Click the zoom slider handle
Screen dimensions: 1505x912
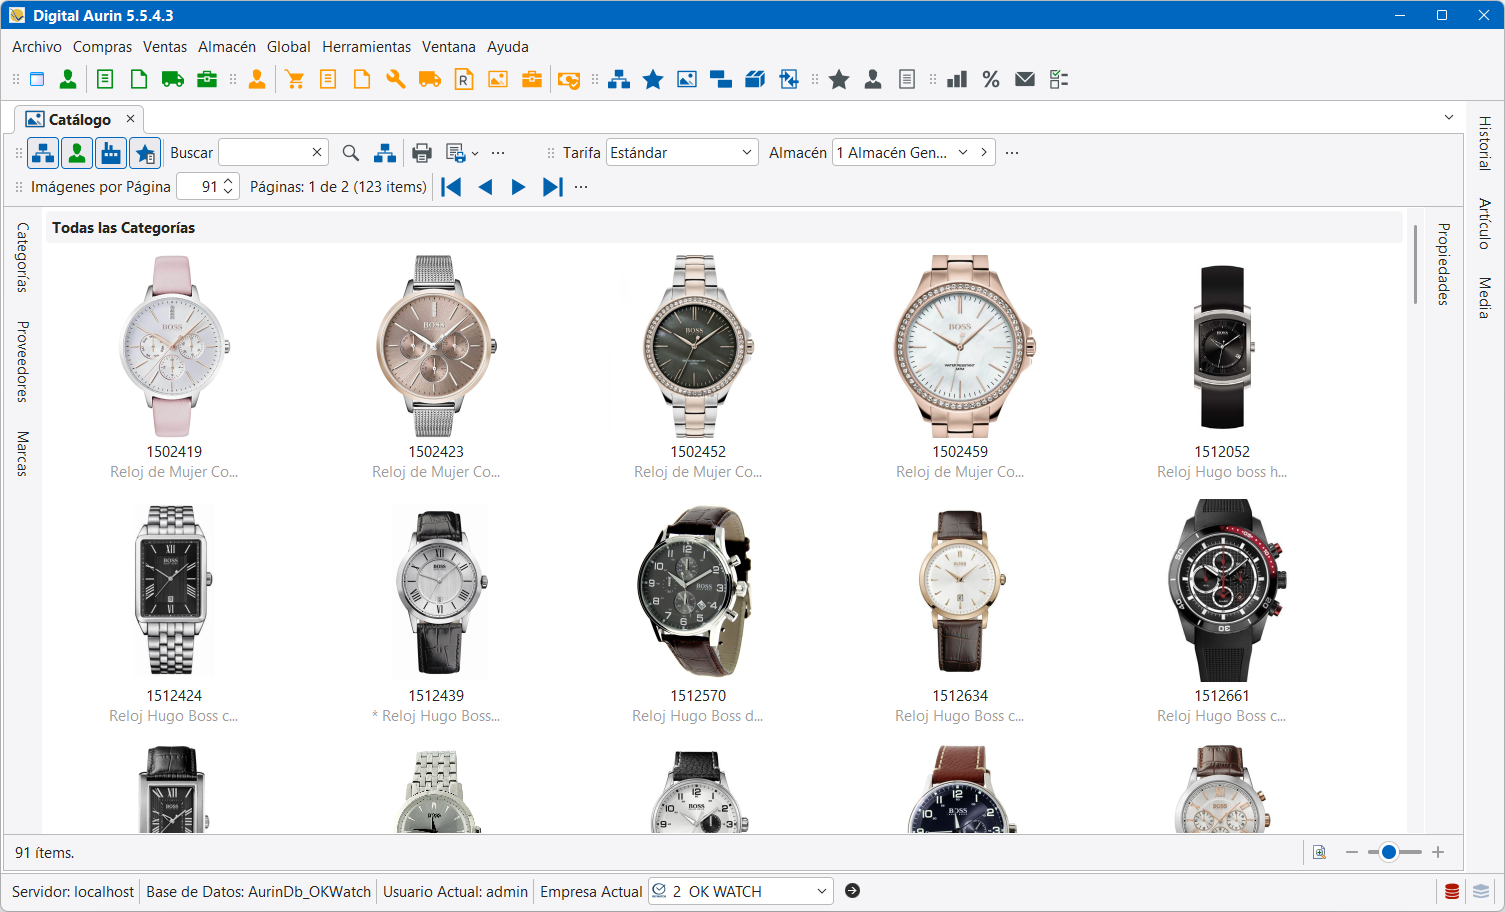click(1388, 852)
